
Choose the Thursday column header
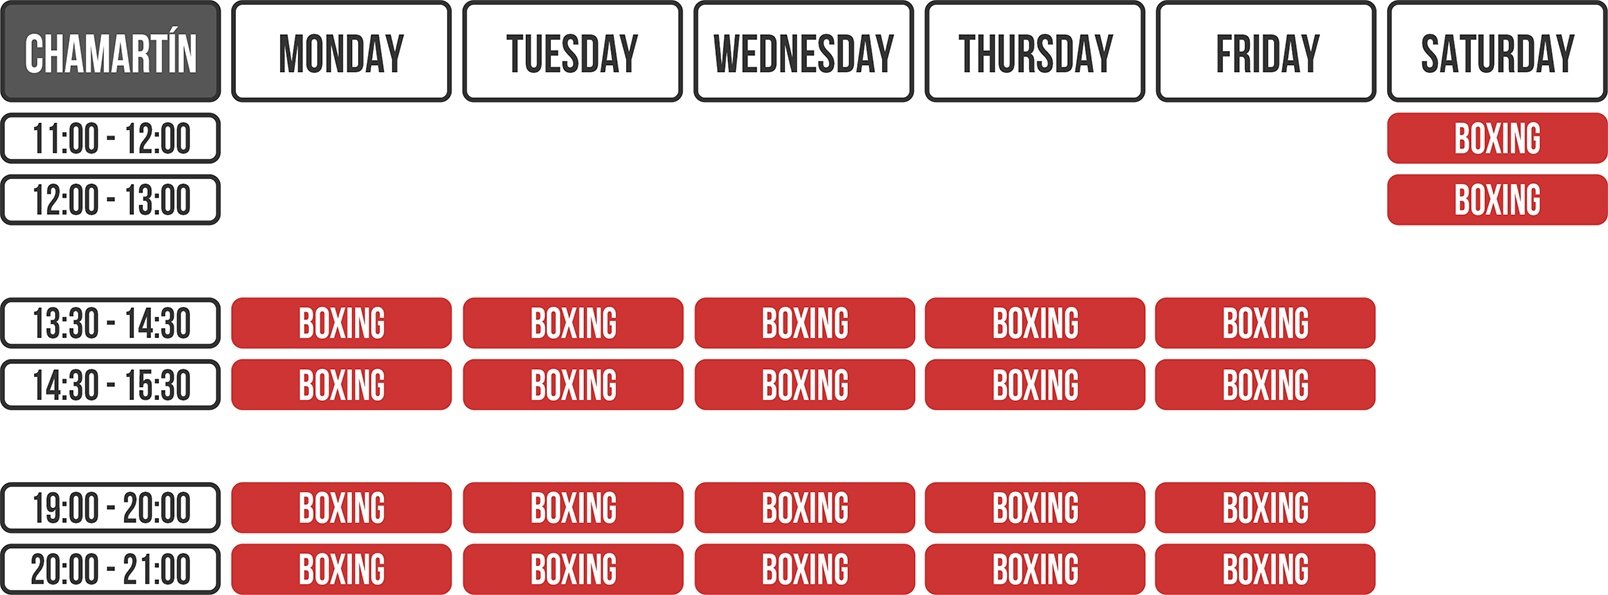click(1035, 52)
